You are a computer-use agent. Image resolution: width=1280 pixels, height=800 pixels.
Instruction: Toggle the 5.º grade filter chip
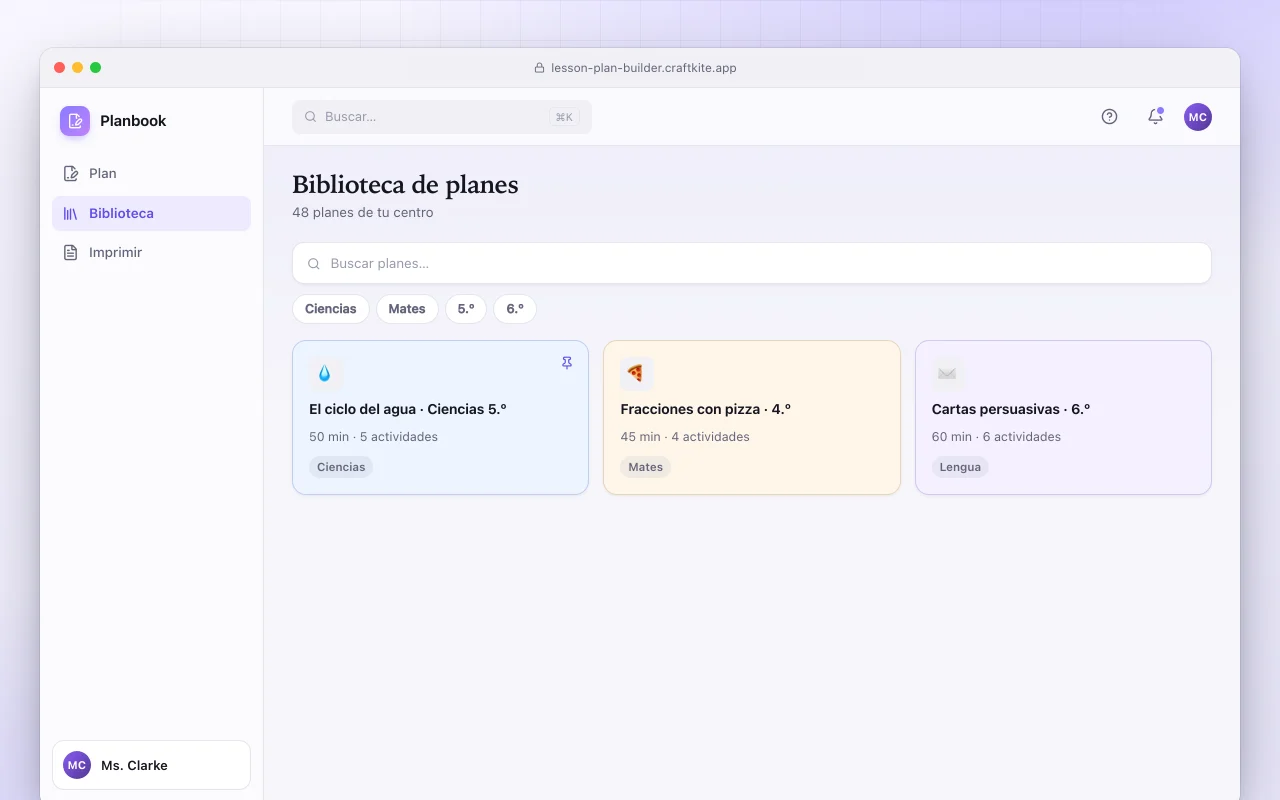pyautogui.click(x=466, y=309)
